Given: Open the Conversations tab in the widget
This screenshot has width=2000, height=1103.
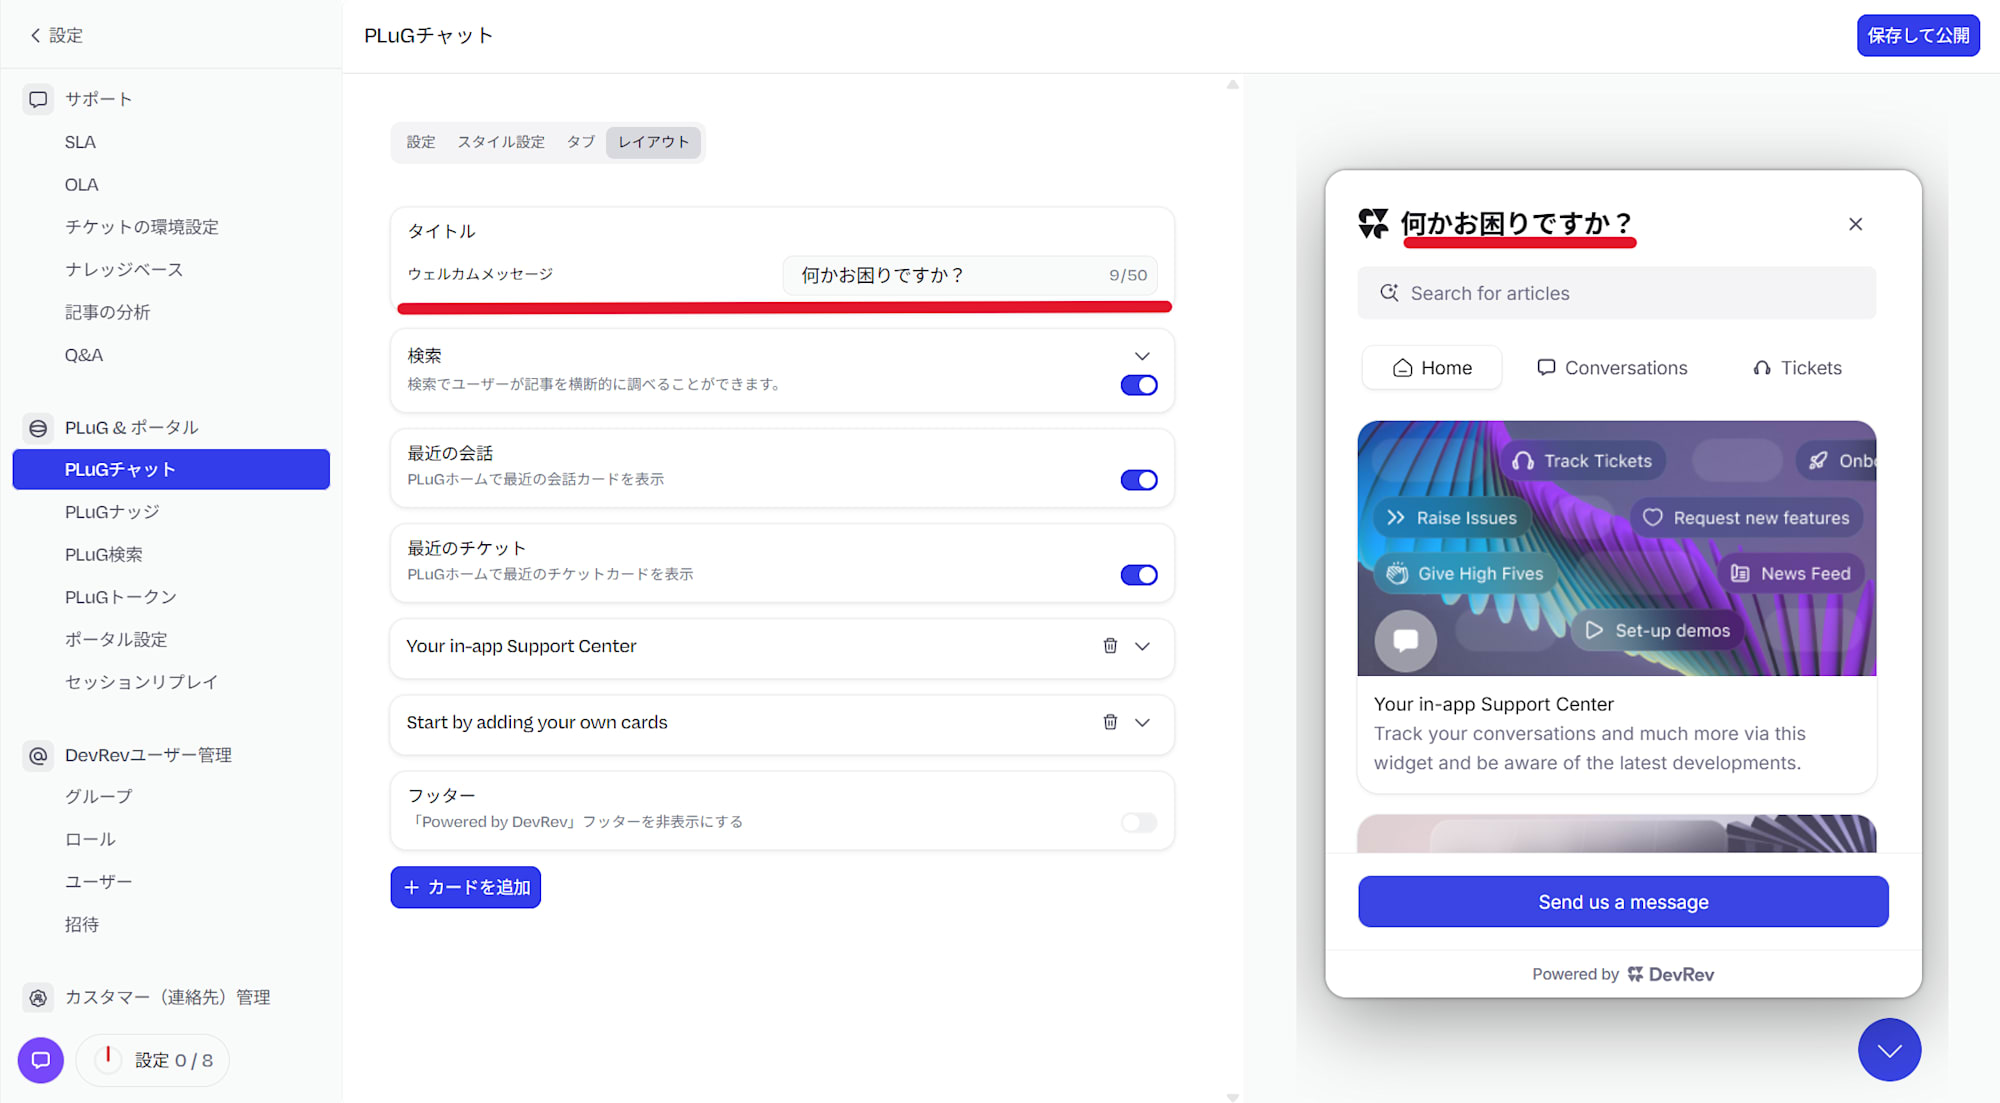Looking at the screenshot, I should 1612,368.
